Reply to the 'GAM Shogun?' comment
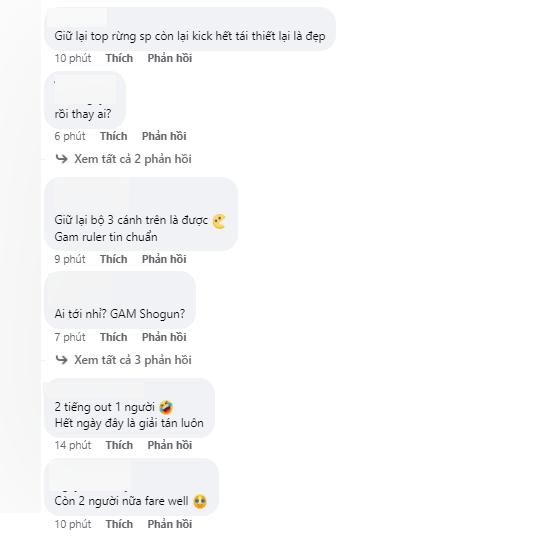Image resolution: width=556 pixels, height=536 pixels. tap(164, 337)
